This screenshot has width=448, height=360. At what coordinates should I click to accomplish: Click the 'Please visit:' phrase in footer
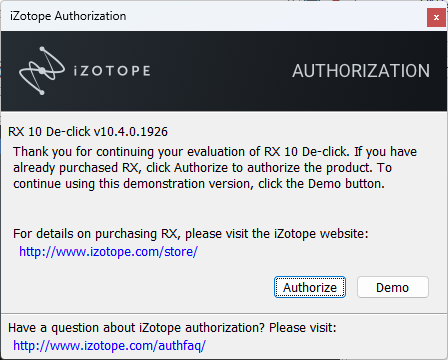coord(303,328)
